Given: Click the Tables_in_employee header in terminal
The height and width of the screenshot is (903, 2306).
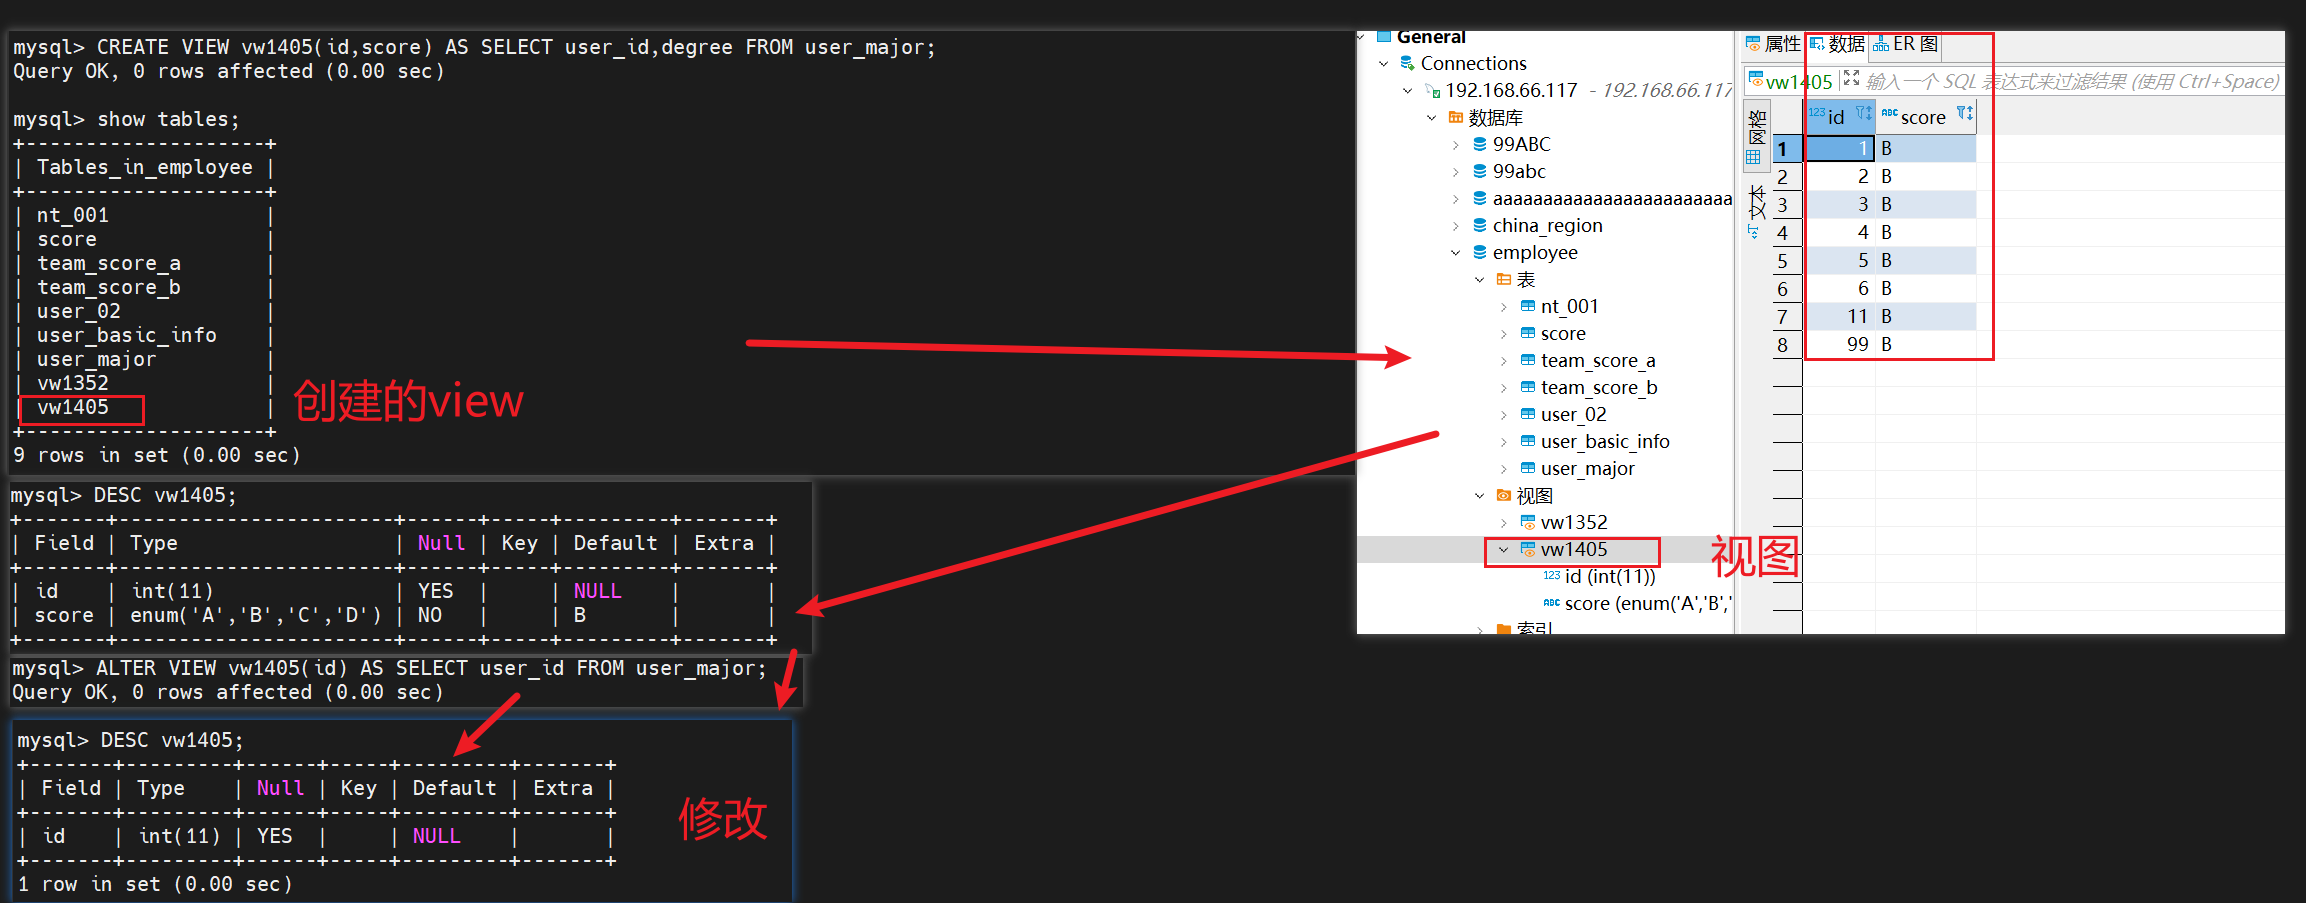Looking at the screenshot, I should (x=145, y=167).
